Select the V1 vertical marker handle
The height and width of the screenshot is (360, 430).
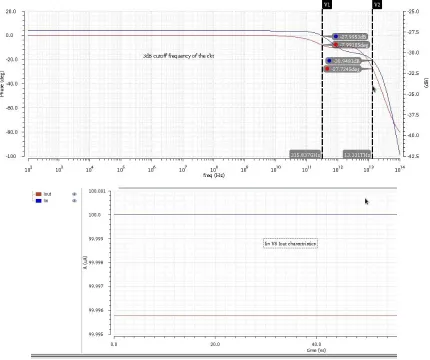click(327, 5)
